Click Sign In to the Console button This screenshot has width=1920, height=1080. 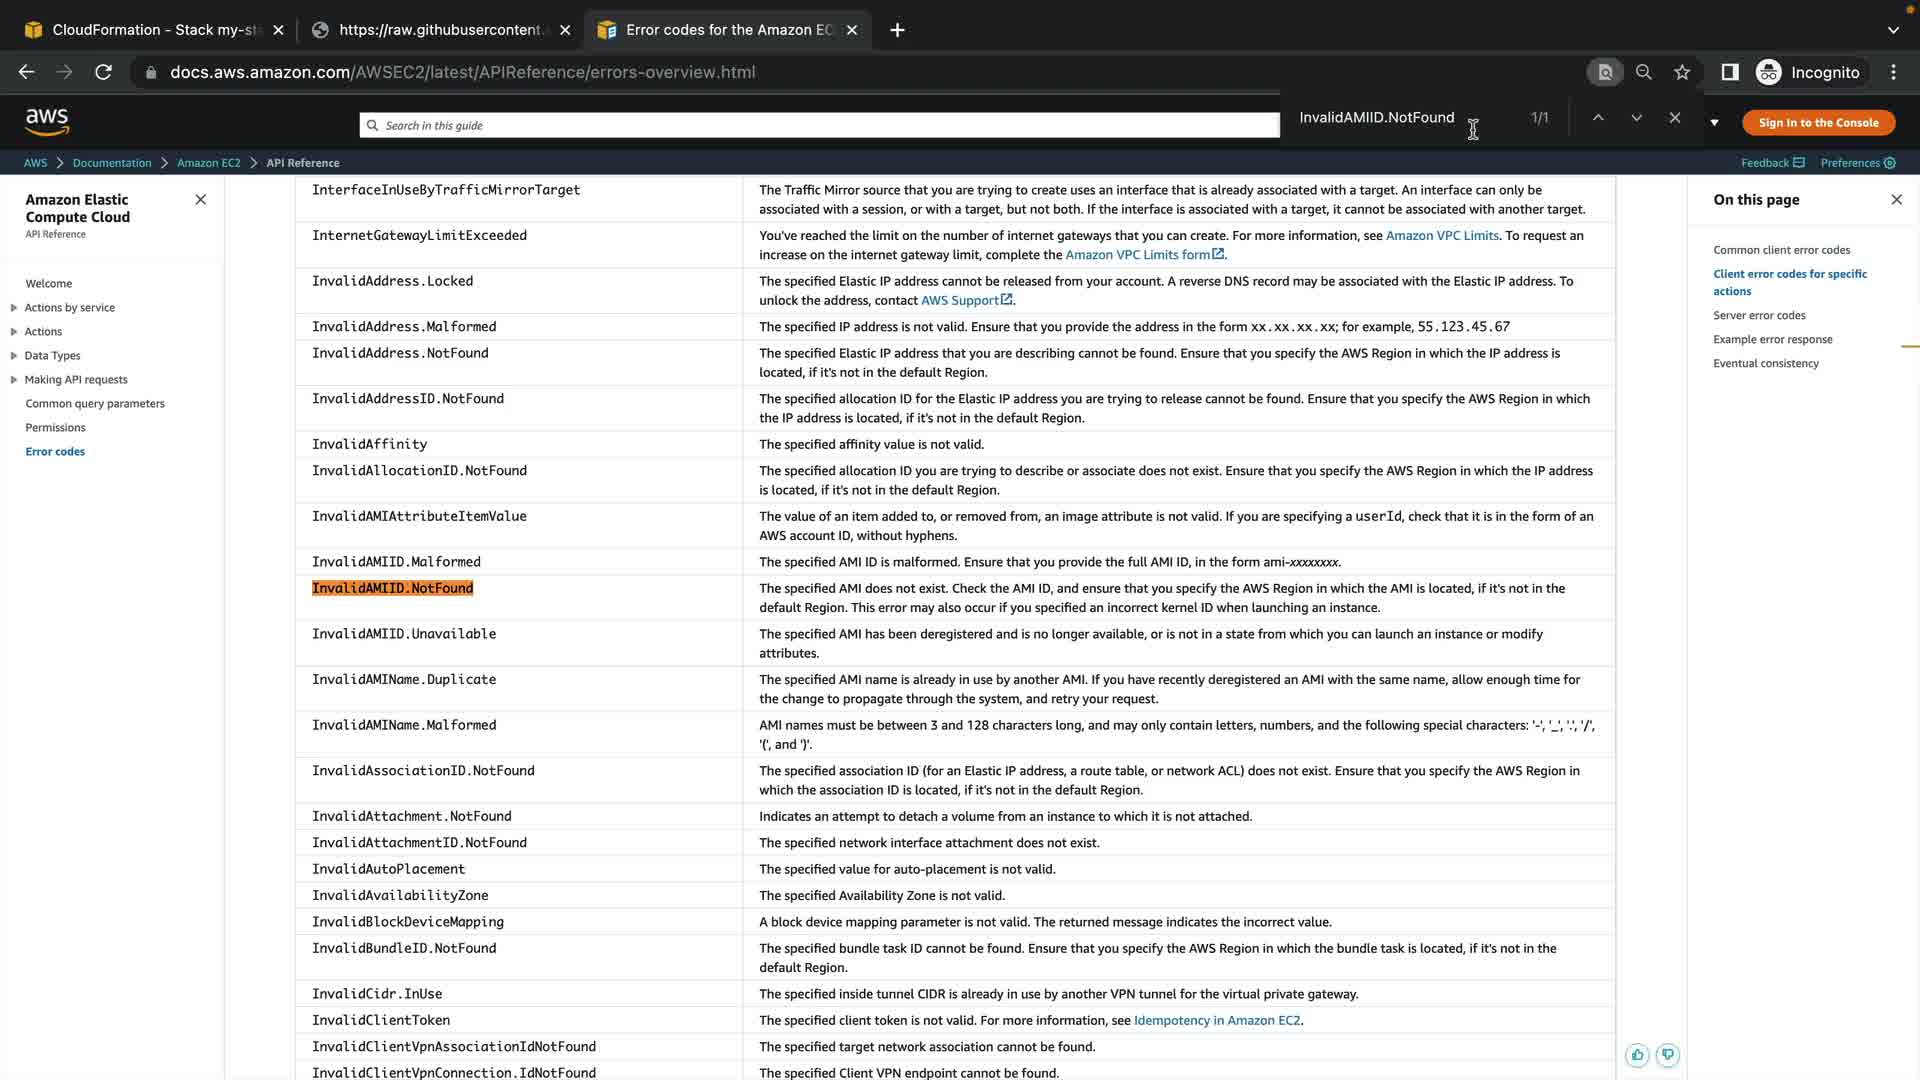pos(1818,123)
